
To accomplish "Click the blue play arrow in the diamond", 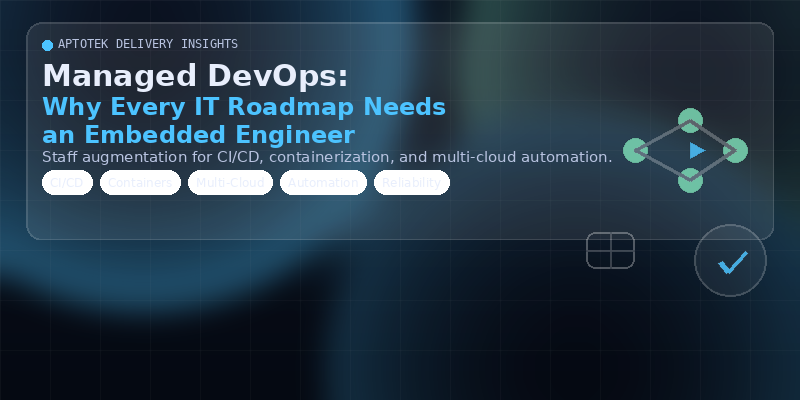I will [x=697, y=151].
